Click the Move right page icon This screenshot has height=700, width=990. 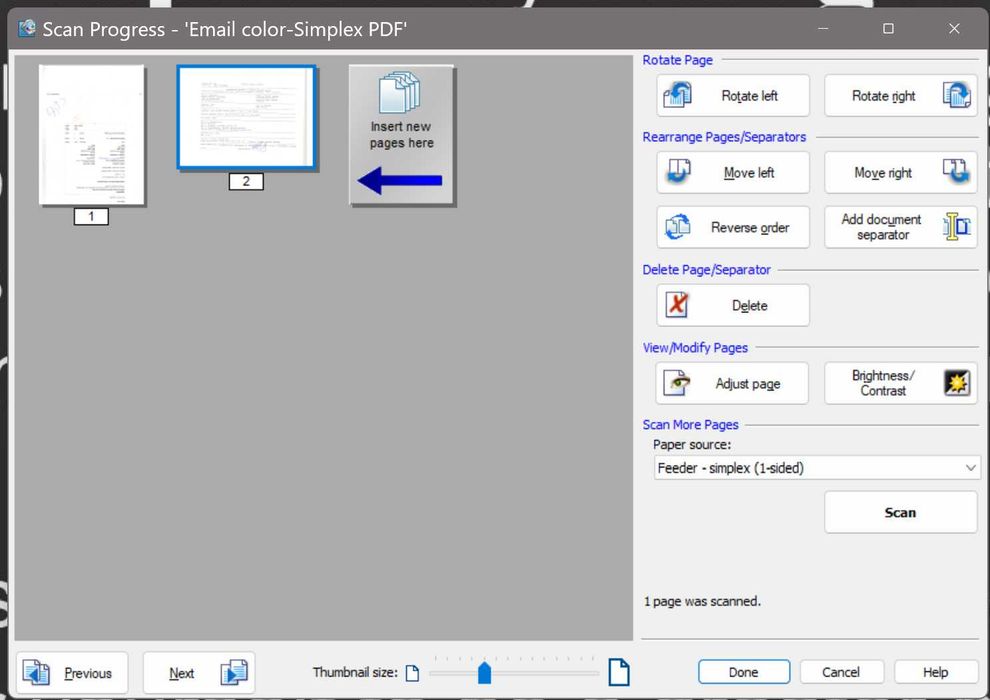pos(956,171)
